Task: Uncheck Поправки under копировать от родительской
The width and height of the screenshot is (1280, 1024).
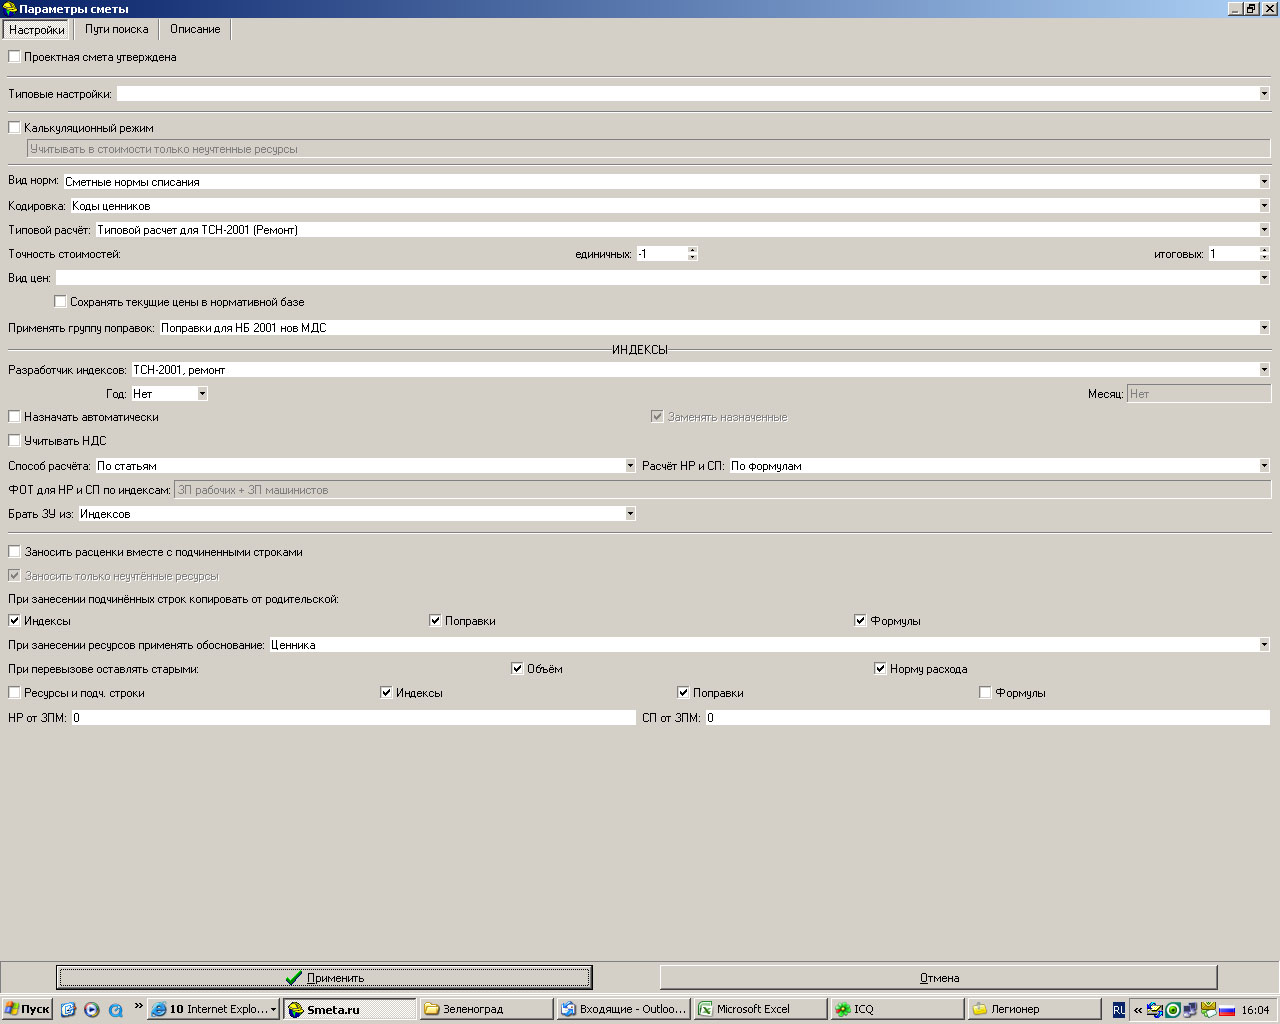Action: click(435, 621)
